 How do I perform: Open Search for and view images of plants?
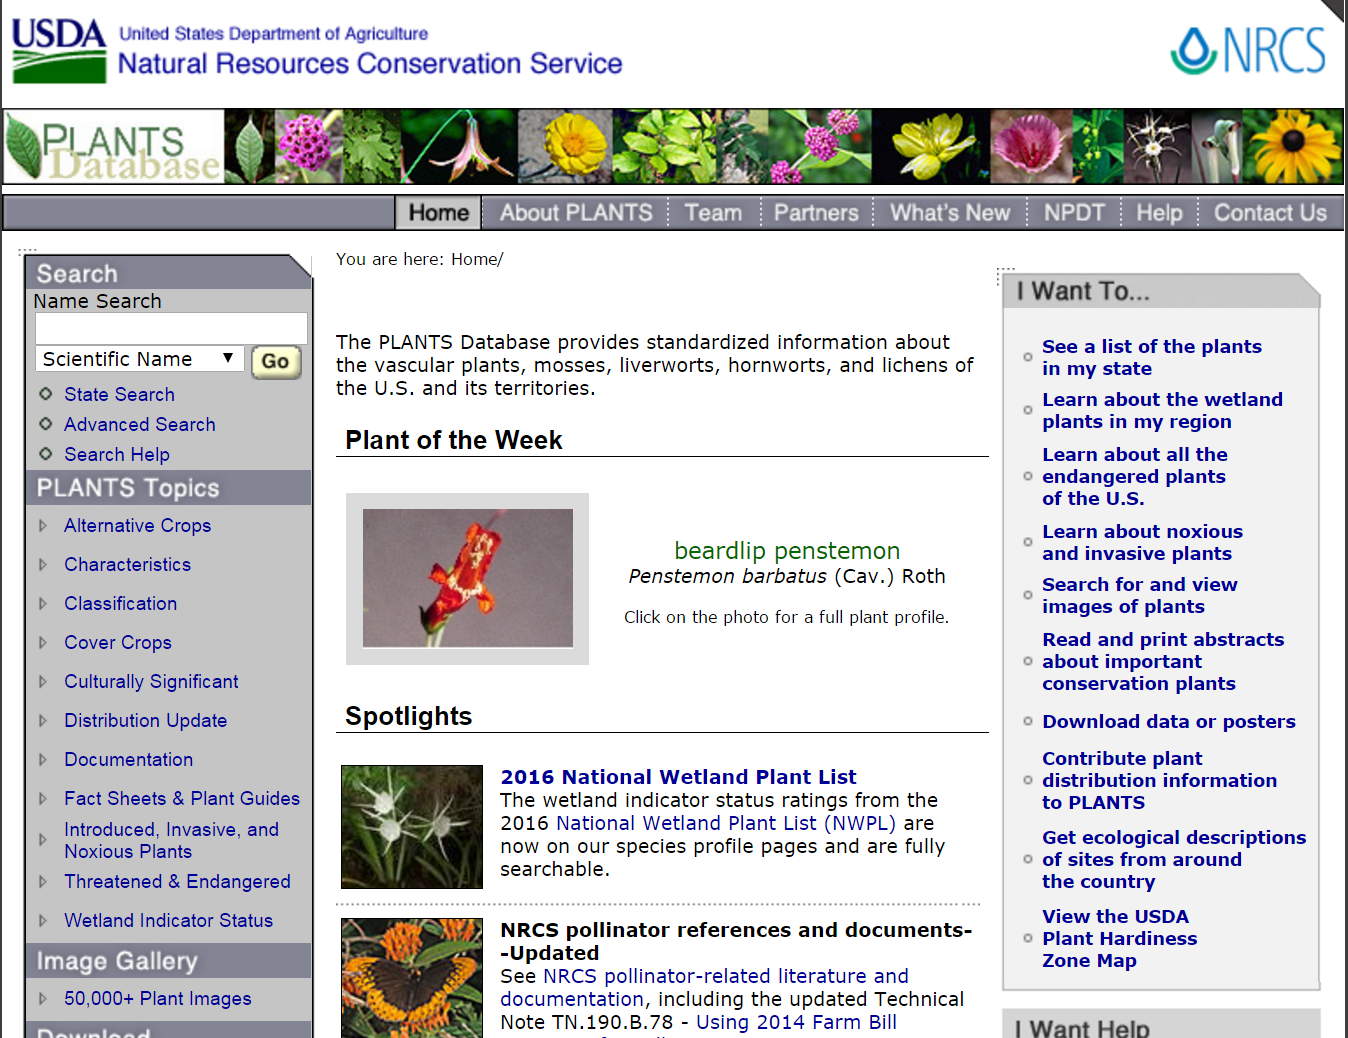pyautogui.click(x=1140, y=596)
